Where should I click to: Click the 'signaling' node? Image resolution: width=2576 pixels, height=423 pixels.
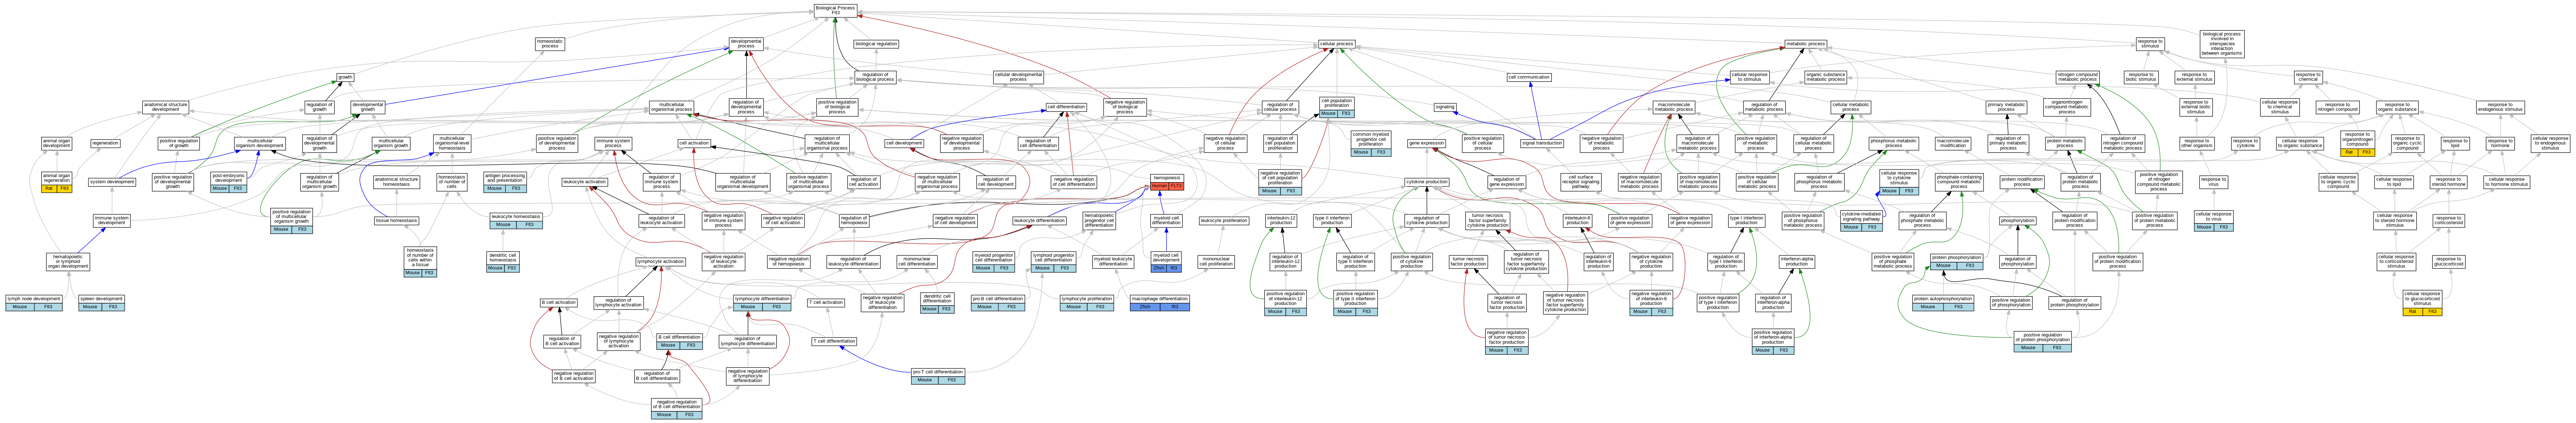click(x=1445, y=107)
